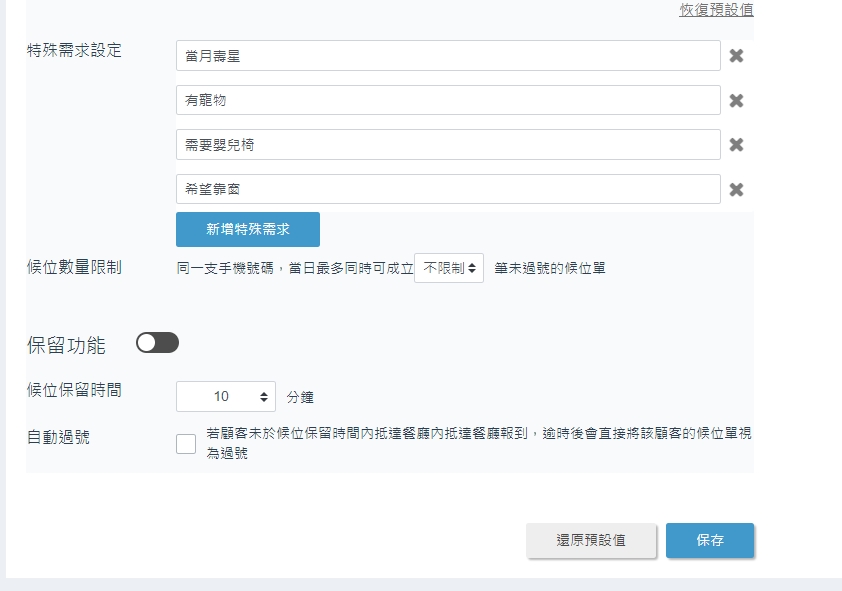Click the 恢復預設值 link
The height and width of the screenshot is (591, 842).
716,10
